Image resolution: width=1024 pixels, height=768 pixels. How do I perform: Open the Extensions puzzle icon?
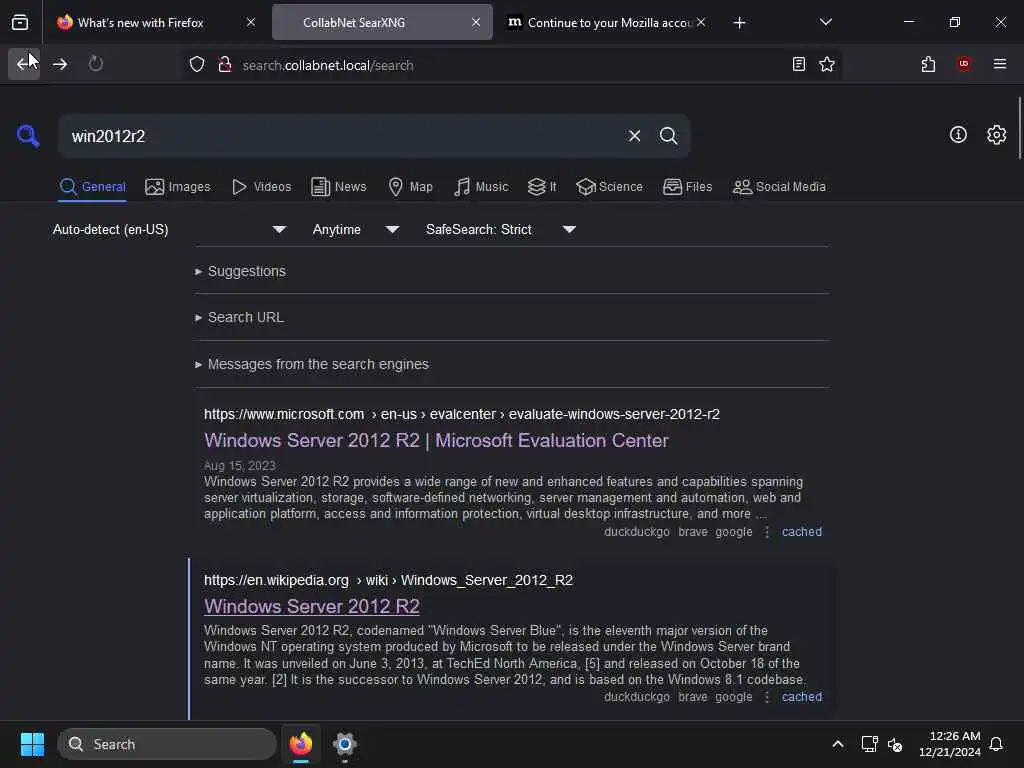928,64
